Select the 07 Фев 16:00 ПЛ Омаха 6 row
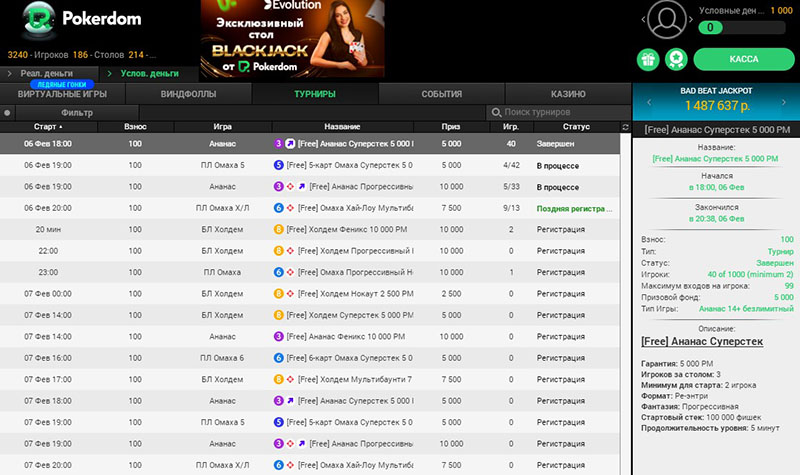 point(310,358)
